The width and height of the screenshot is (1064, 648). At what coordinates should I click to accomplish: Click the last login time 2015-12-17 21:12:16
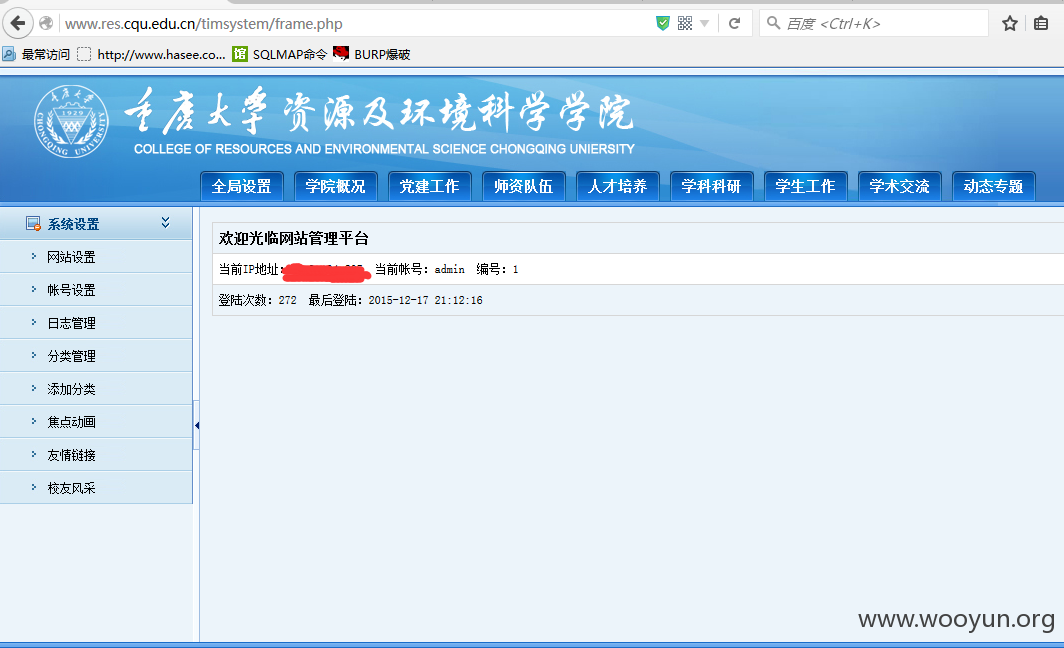pos(425,300)
